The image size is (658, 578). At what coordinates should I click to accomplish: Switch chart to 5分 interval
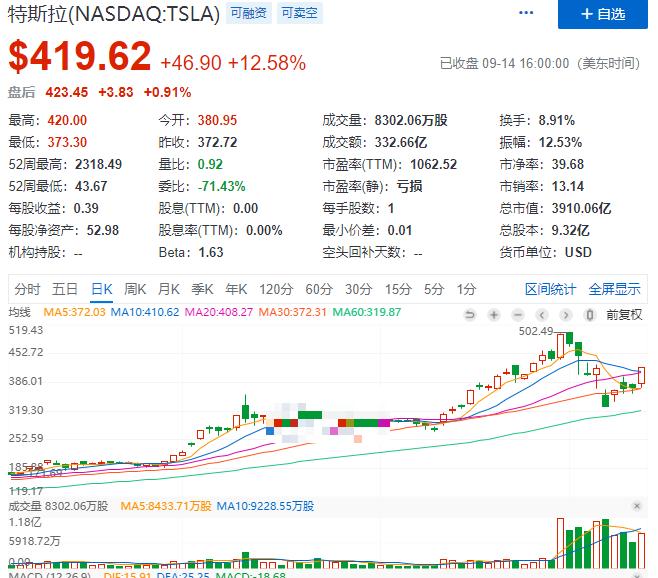434,289
